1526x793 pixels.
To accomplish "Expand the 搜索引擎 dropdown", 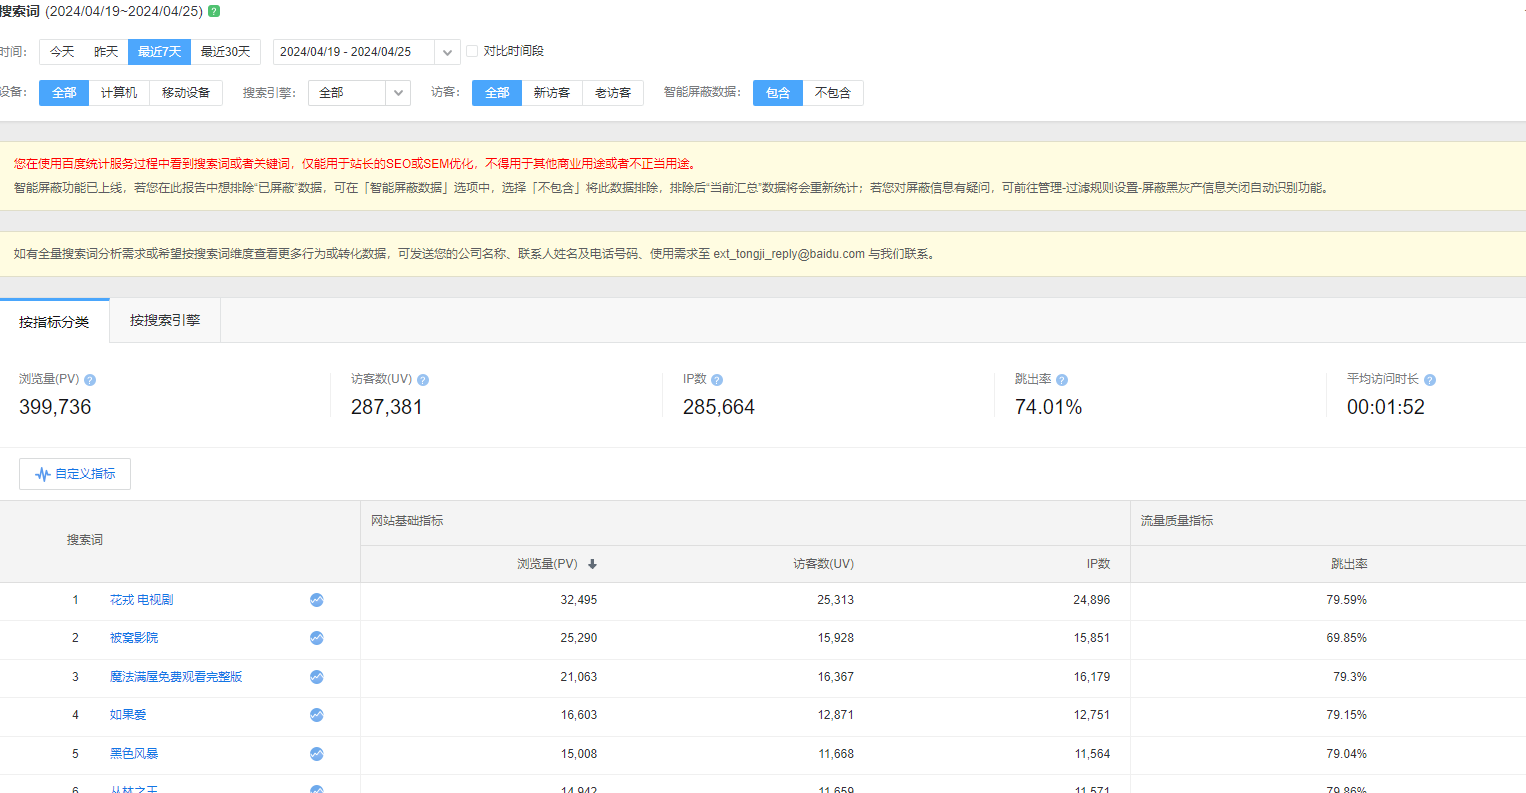I will click(x=398, y=93).
